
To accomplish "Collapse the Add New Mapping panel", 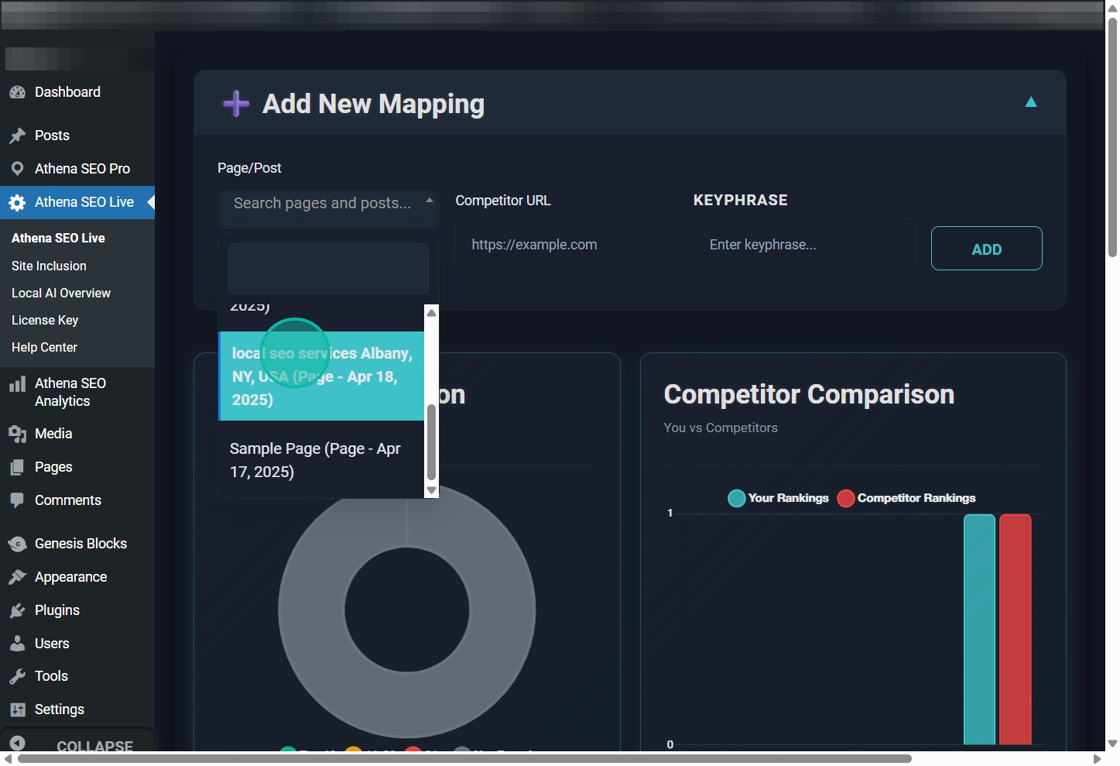I will (1030, 102).
